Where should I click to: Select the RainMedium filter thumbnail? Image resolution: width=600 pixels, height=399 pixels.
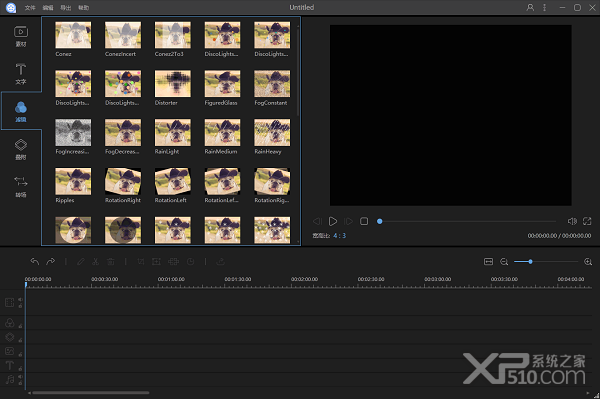tap(222, 132)
